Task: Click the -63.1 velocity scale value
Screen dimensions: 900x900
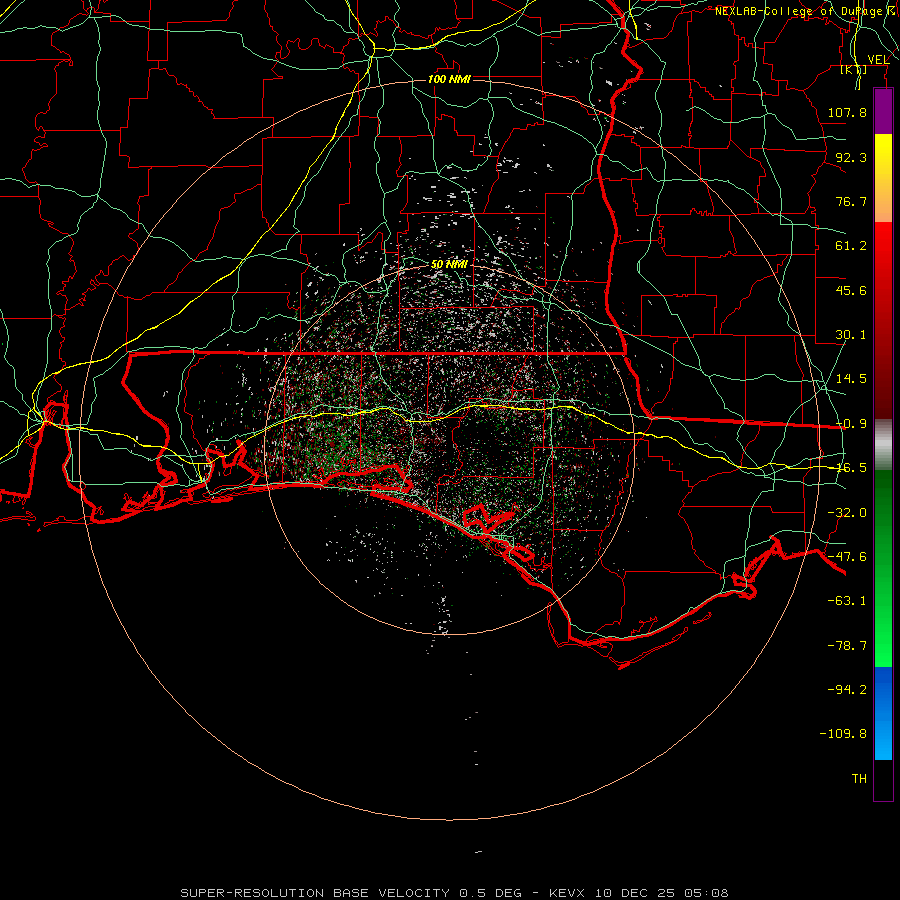Action: tap(847, 601)
